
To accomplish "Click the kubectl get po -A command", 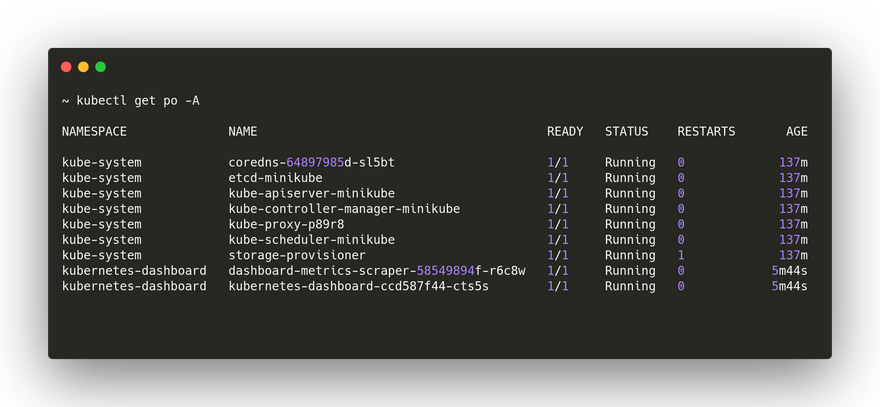I will 130,101.
